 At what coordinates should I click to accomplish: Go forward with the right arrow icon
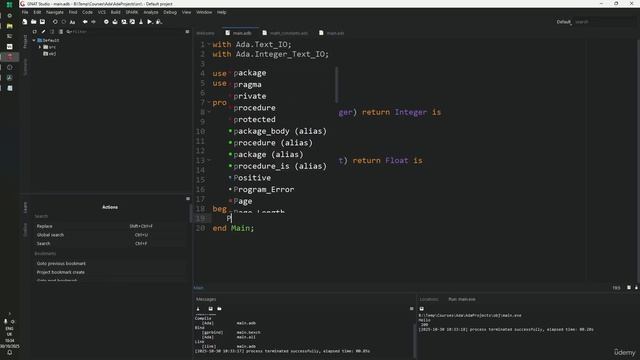pyautogui.click(x=93, y=22)
